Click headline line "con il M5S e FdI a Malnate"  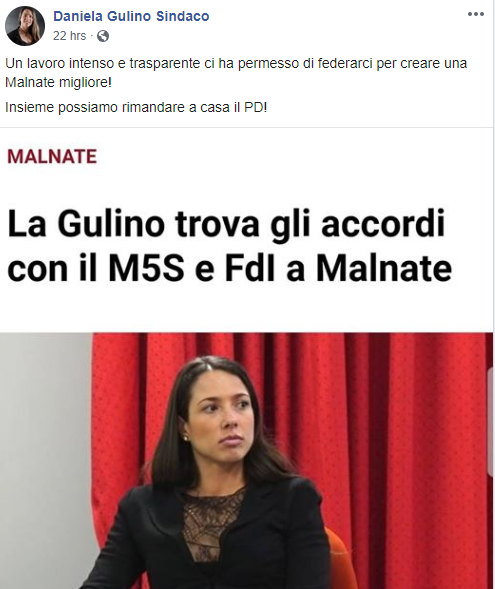pos(229,269)
